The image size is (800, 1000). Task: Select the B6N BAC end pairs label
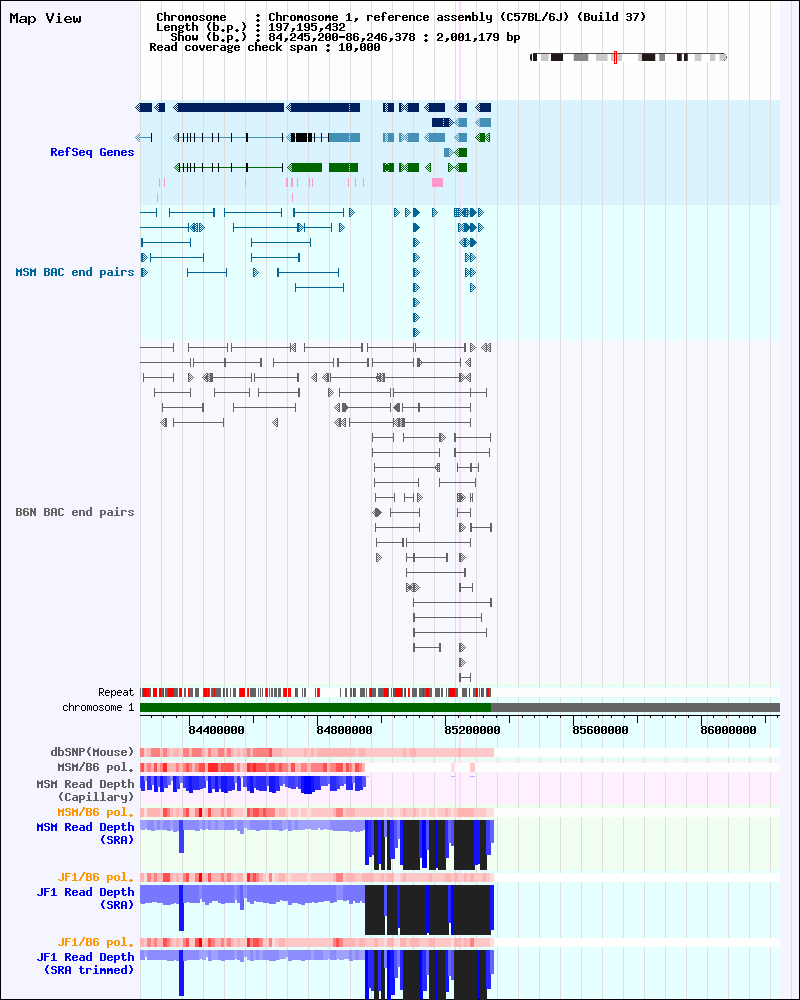pos(74,512)
